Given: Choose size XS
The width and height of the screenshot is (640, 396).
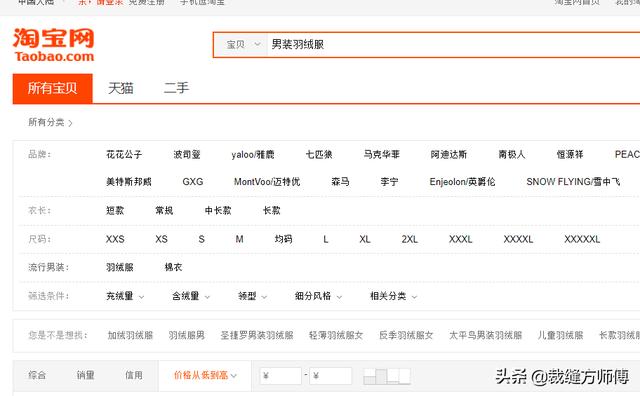Looking at the screenshot, I should point(161,239).
